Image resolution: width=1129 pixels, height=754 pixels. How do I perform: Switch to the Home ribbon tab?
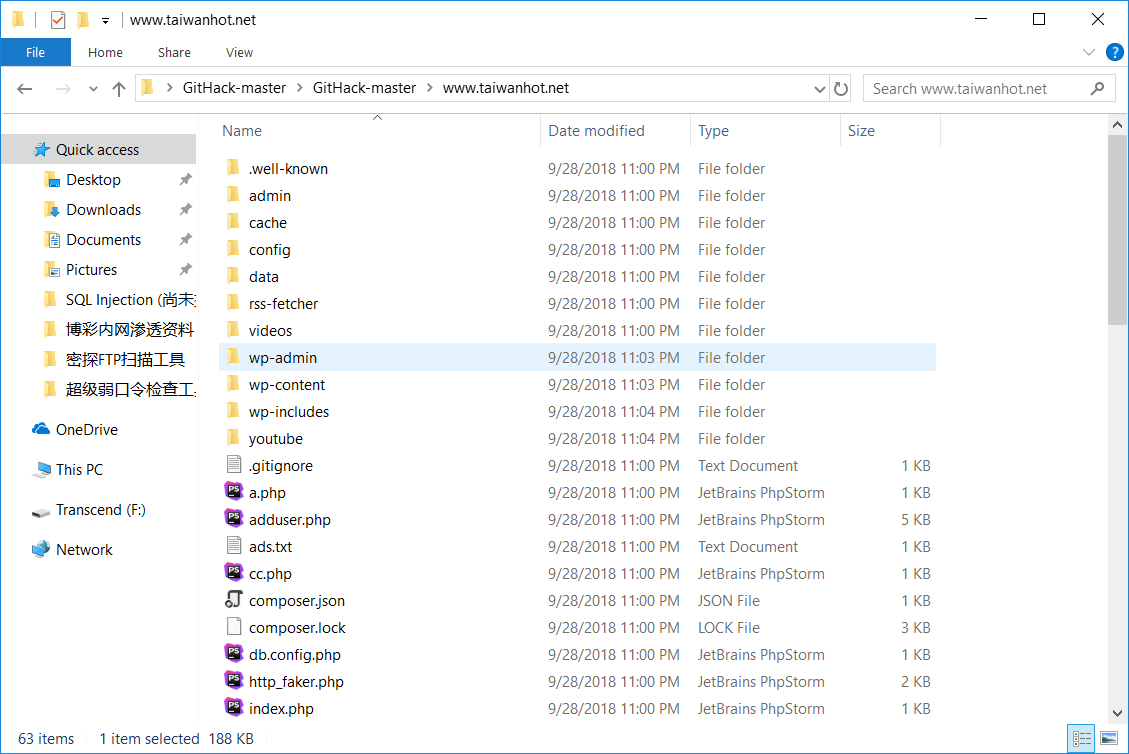tap(105, 53)
